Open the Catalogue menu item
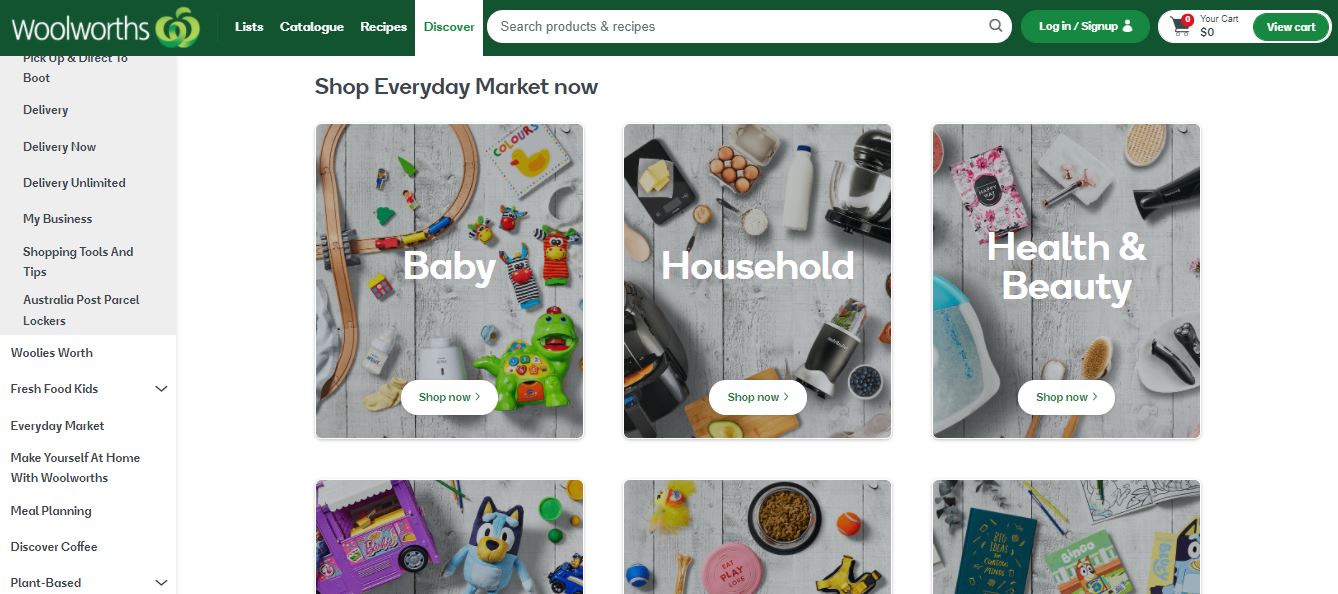Viewport: 1338px width, 594px height. coord(312,27)
